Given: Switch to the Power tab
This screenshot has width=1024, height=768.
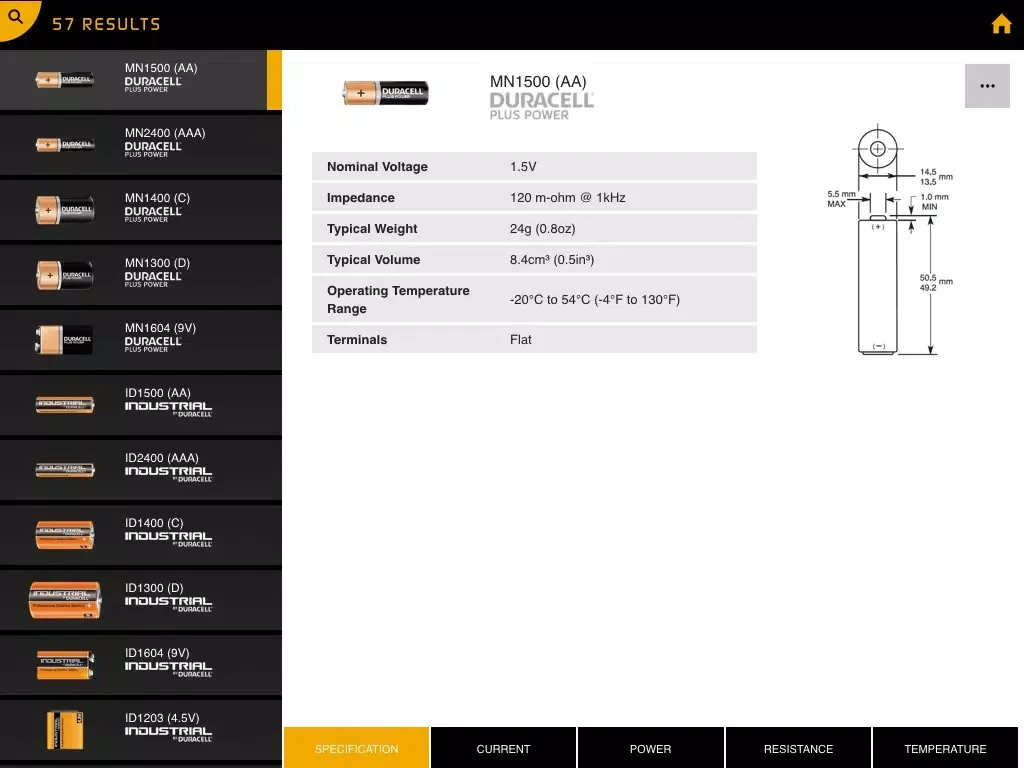Looking at the screenshot, I should pos(650,748).
